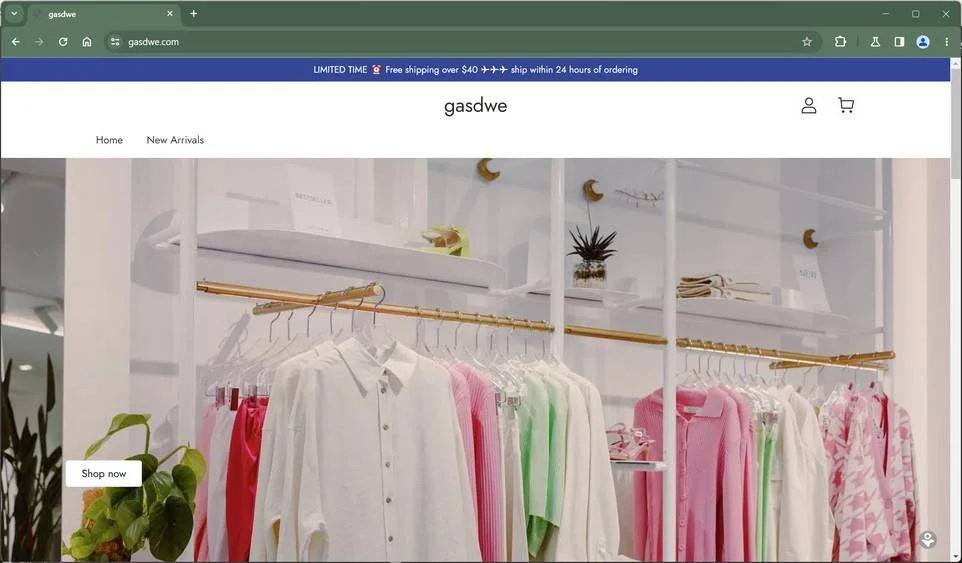This screenshot has width=962, height=563.
Task: Go back with the browser back arrow
Action: click(16, 42)
